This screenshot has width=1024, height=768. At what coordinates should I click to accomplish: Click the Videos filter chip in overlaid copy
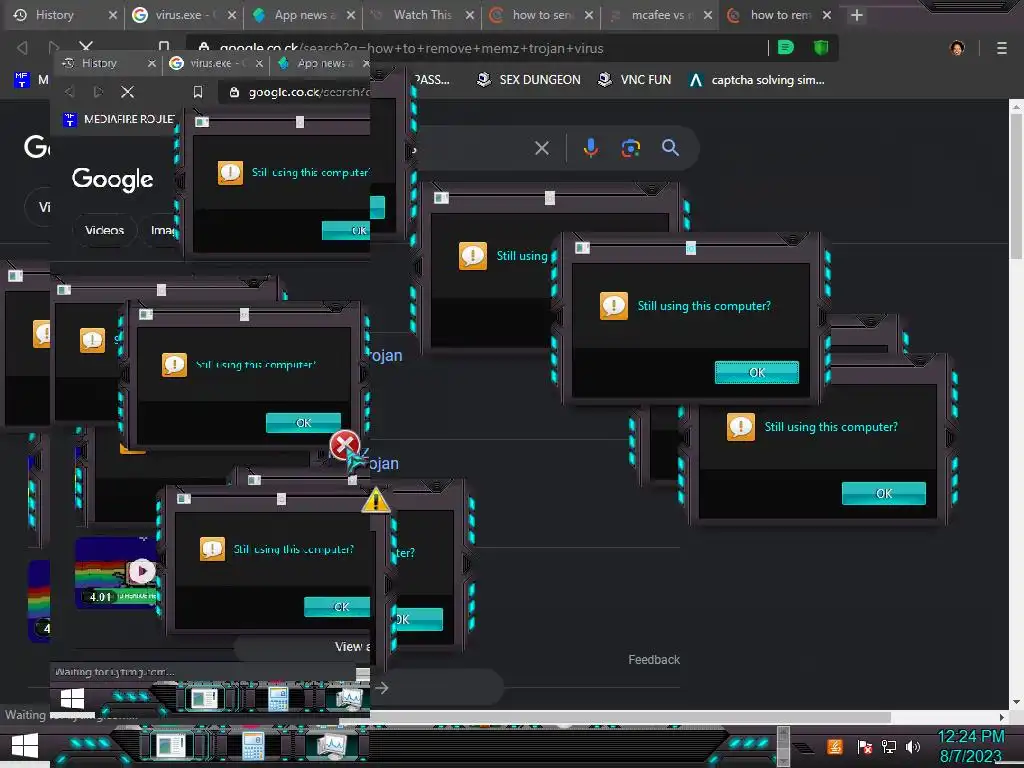104,230
